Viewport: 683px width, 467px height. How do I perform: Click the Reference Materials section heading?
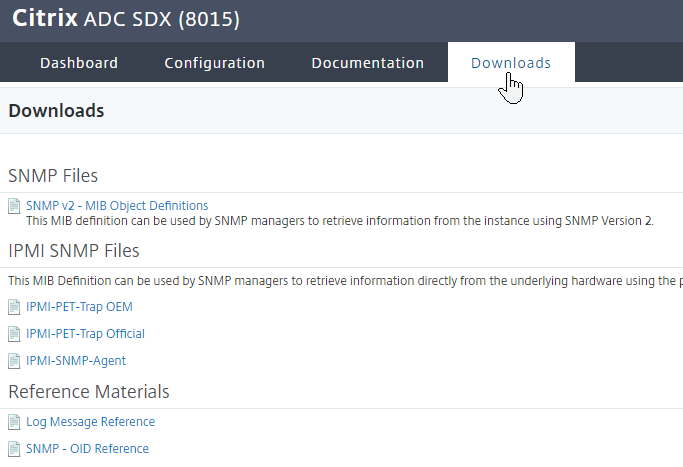89,392
